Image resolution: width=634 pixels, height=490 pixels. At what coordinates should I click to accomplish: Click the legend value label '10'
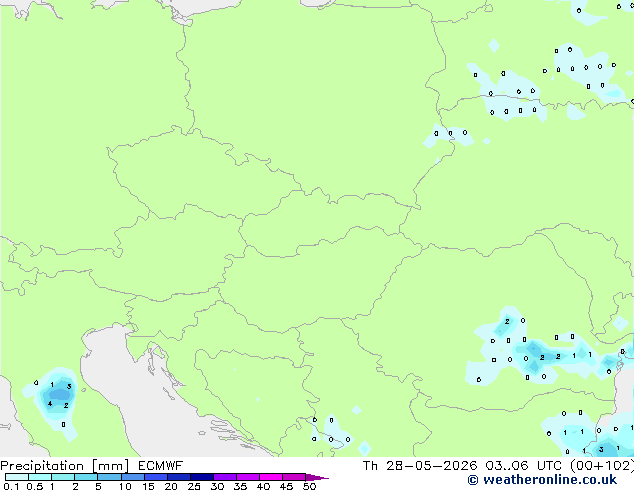point(125,486)
